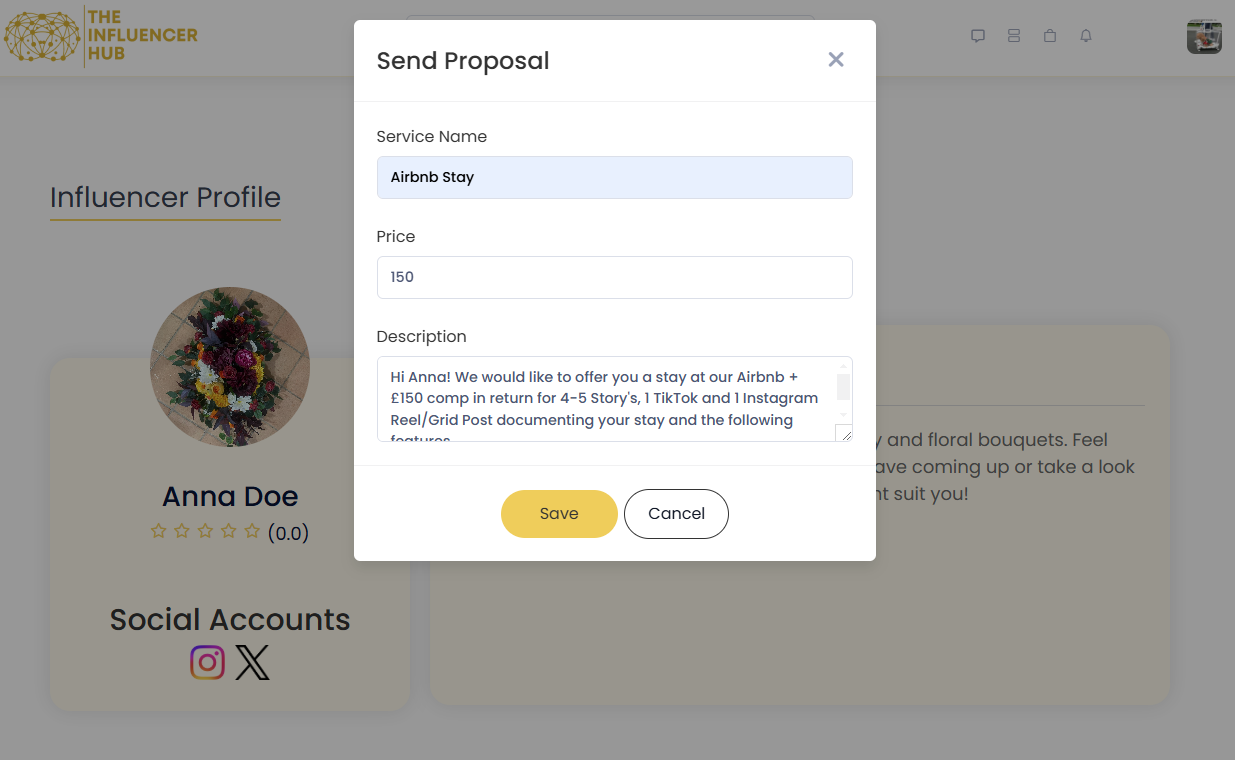Open the user avatar menu
1235x760 pixels.
click(x=1204, y=36)
